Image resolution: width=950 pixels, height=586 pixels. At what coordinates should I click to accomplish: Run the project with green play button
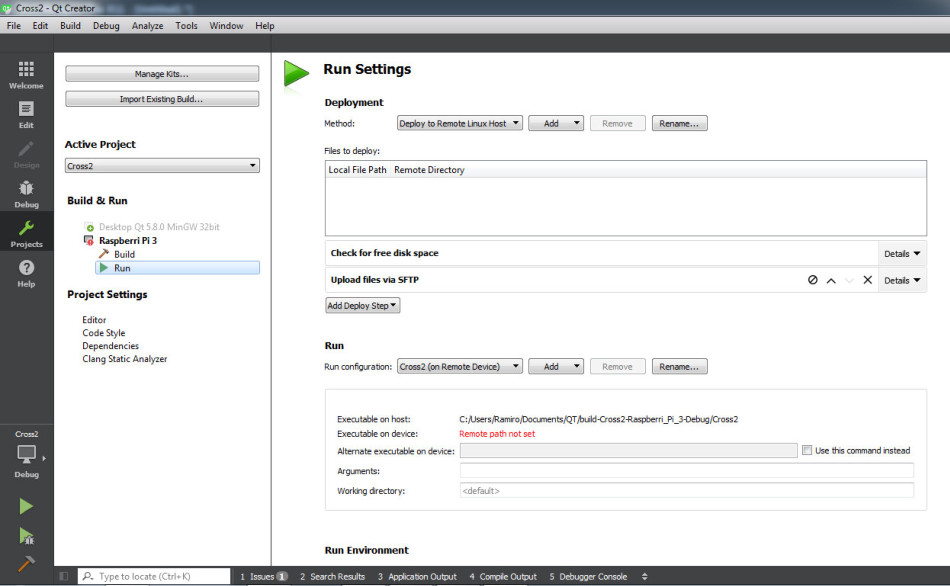tap(26, 506)
